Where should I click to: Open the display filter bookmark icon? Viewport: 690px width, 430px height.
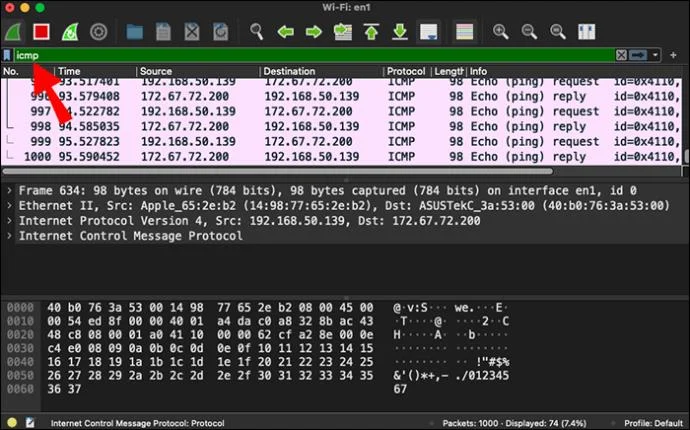[x=7, y=55]
